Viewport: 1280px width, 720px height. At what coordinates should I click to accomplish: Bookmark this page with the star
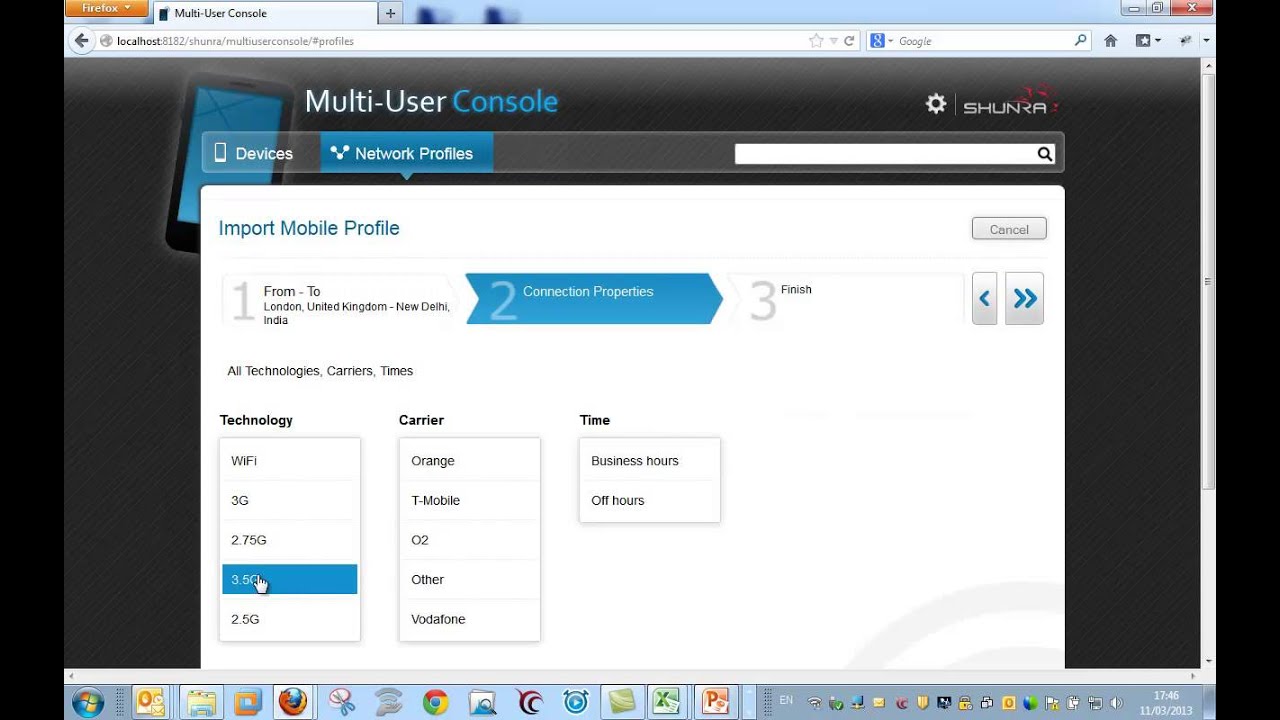pos(816,41)
